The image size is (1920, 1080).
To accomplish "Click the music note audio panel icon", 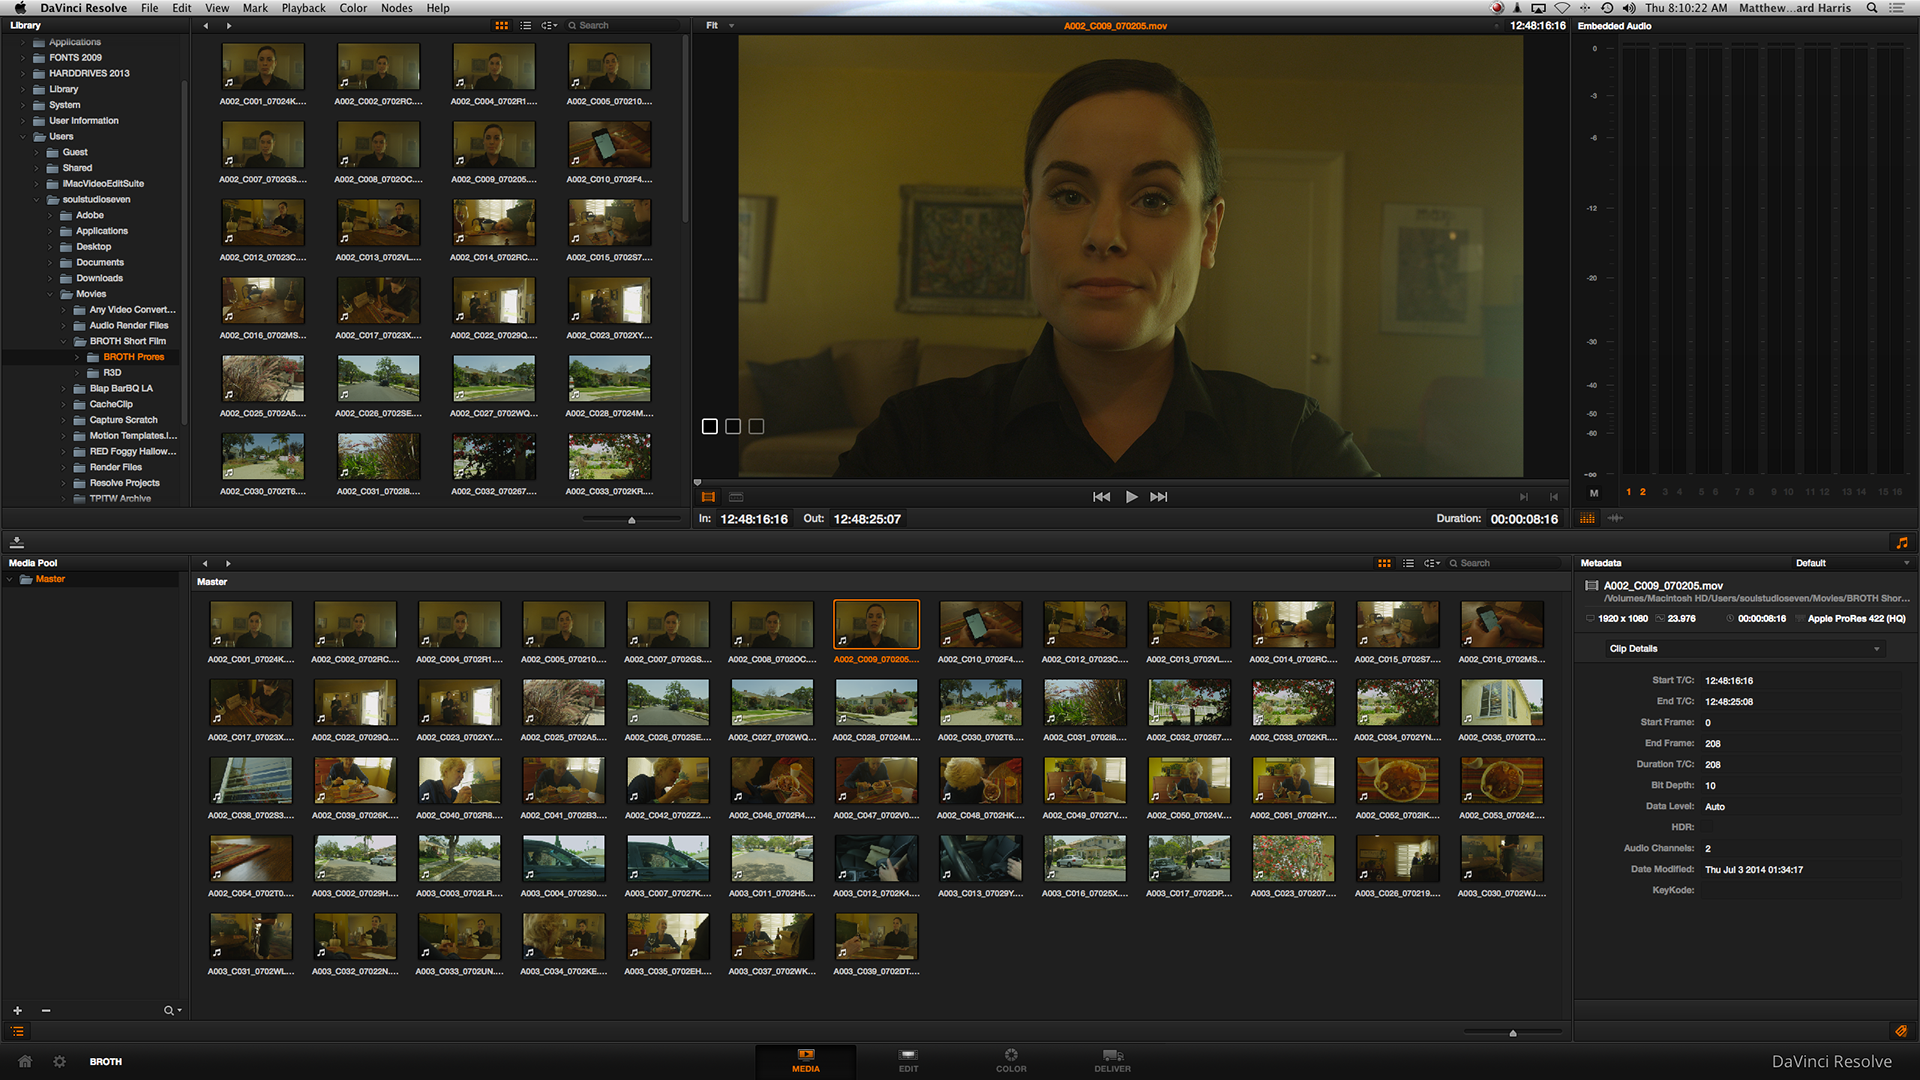I will pyautogui.click(x=1902, y=542).
